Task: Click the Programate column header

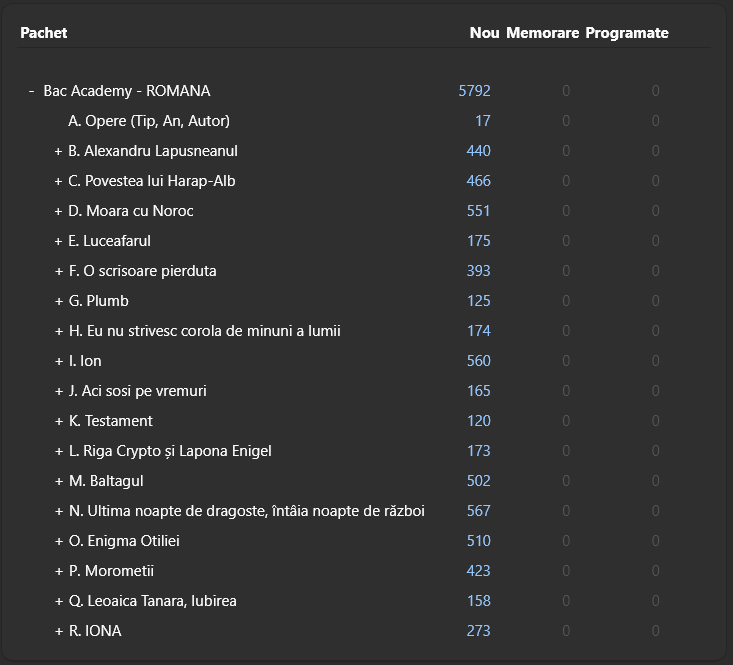Action: point(627,33)
